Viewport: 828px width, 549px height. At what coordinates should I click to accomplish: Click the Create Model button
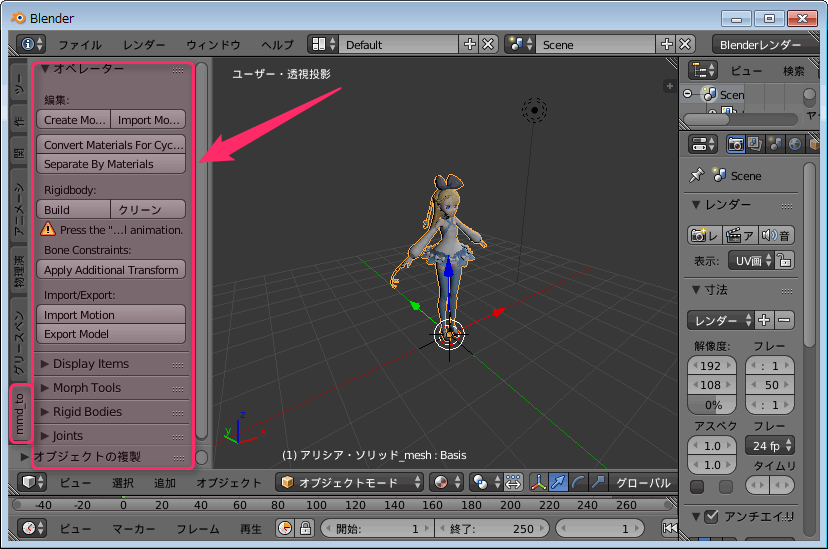[74, 120]
